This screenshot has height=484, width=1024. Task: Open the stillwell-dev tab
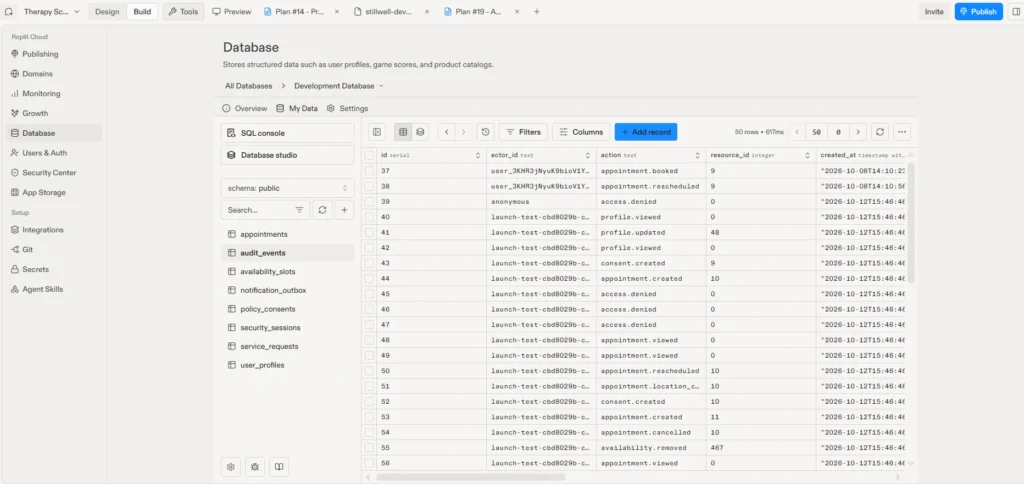point(389,12)
